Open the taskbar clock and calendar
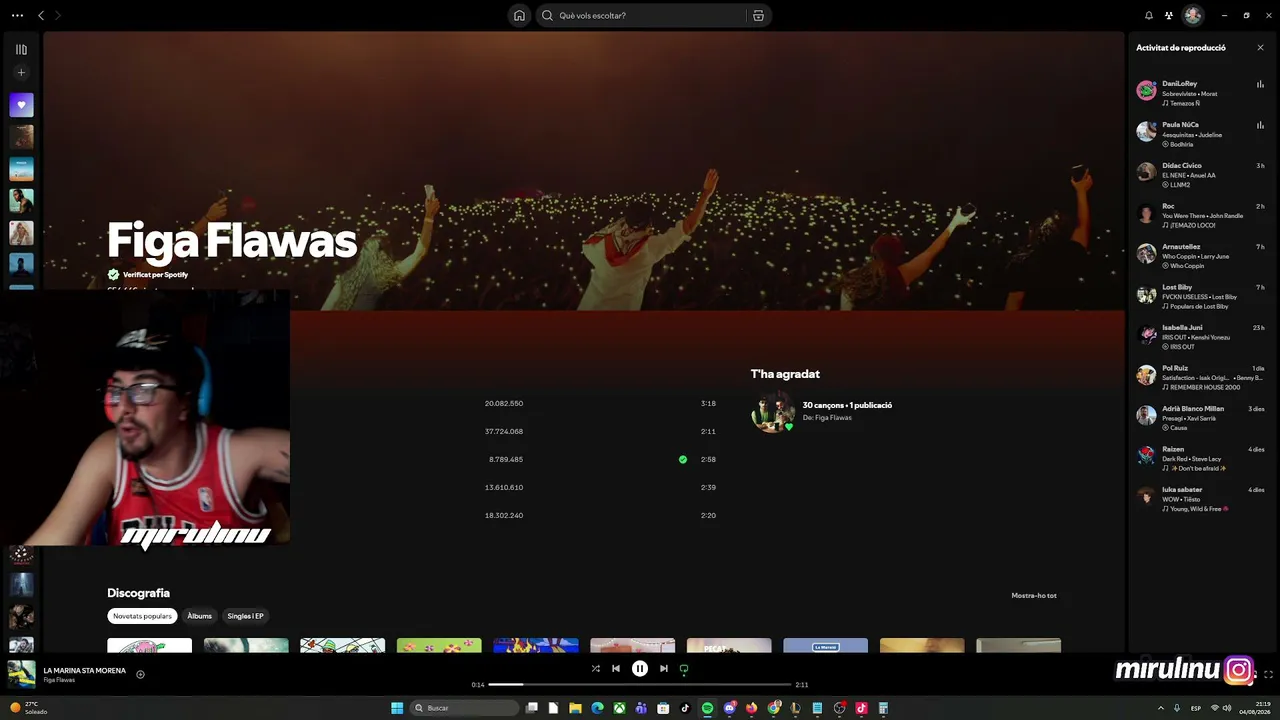Viewport: 1280px width, 720px height. tap(1255, 708)
